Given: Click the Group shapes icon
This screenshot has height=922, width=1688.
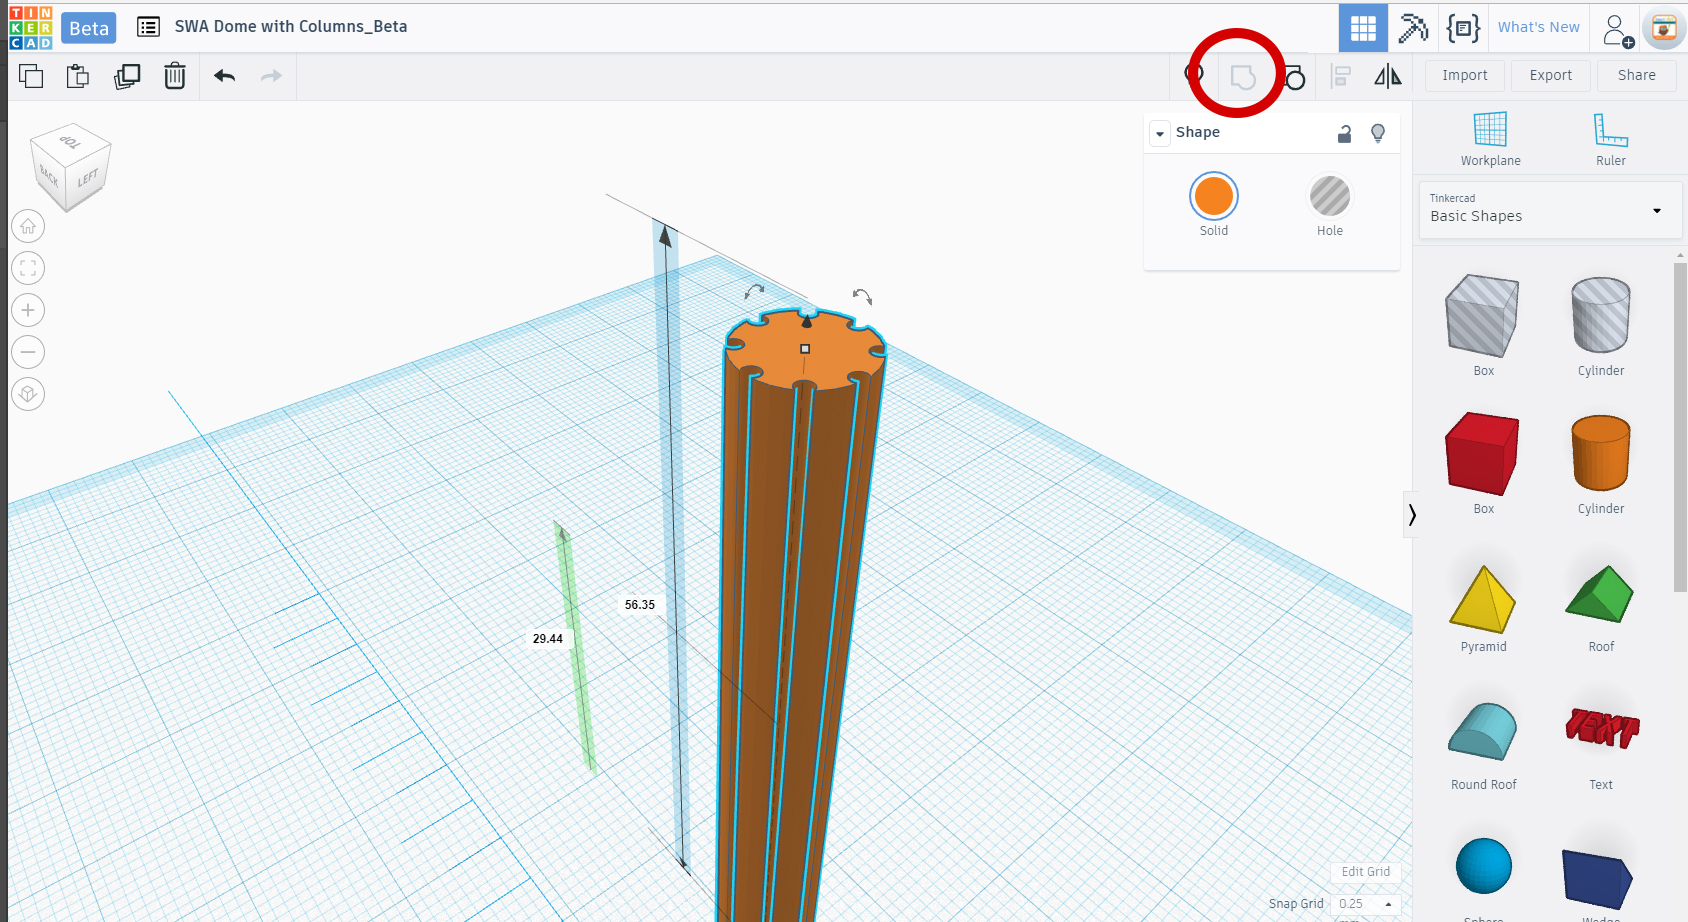Looking at the screenshot, I should coord(1243,77).
